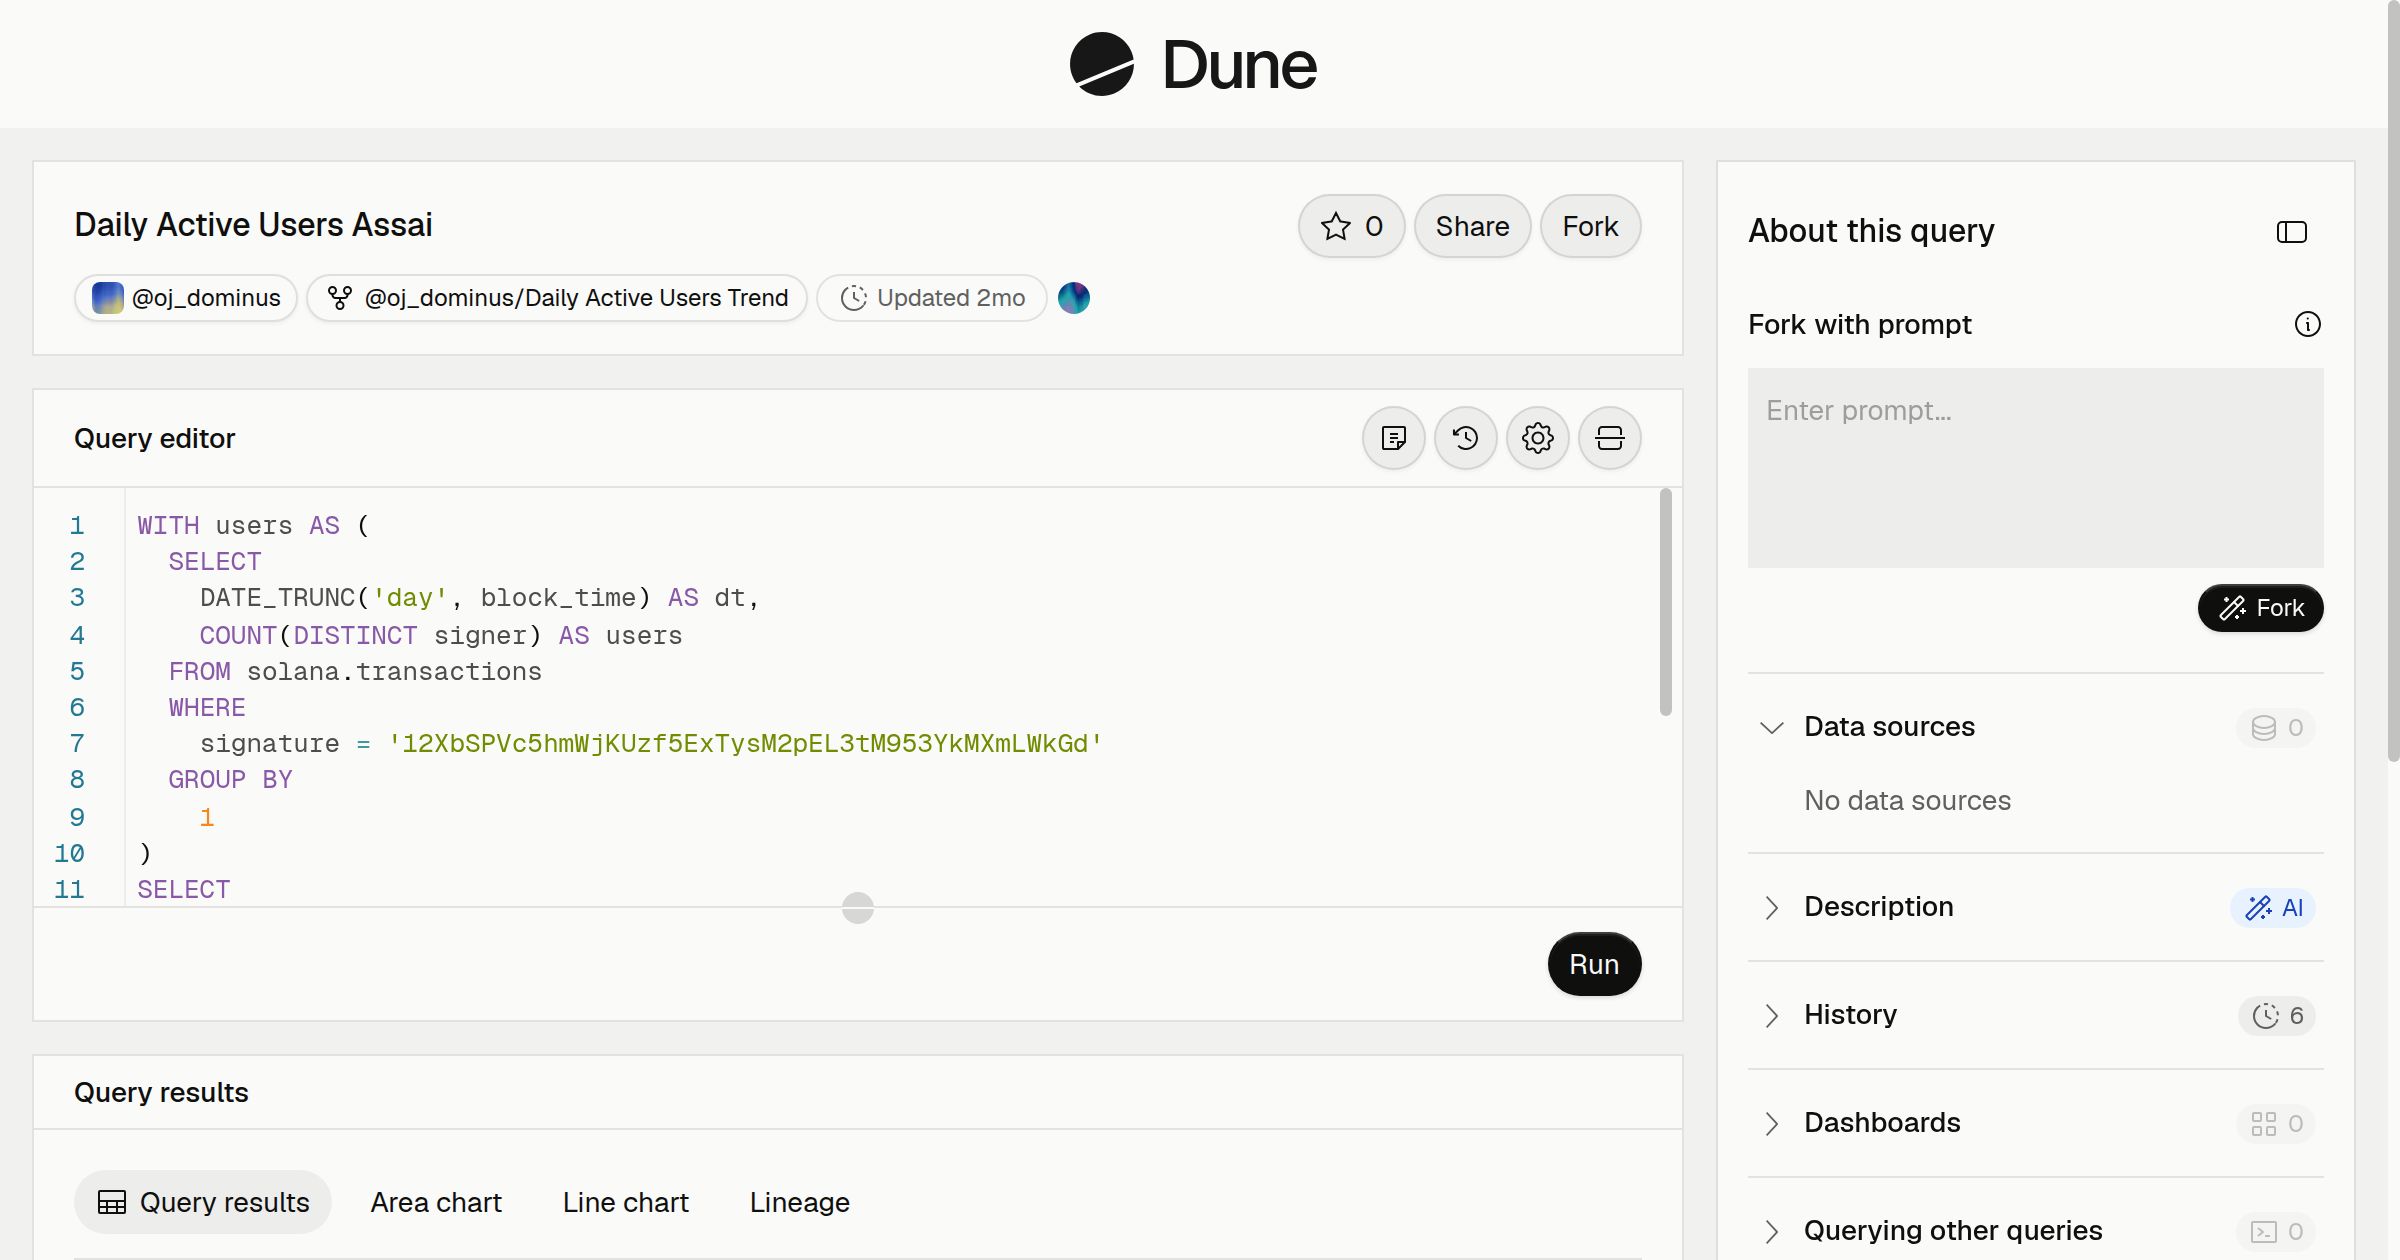This screenshot has height=1260, width=2400.
Task: Click the Fork button in query header
Action: click(x=1590, y=226)
